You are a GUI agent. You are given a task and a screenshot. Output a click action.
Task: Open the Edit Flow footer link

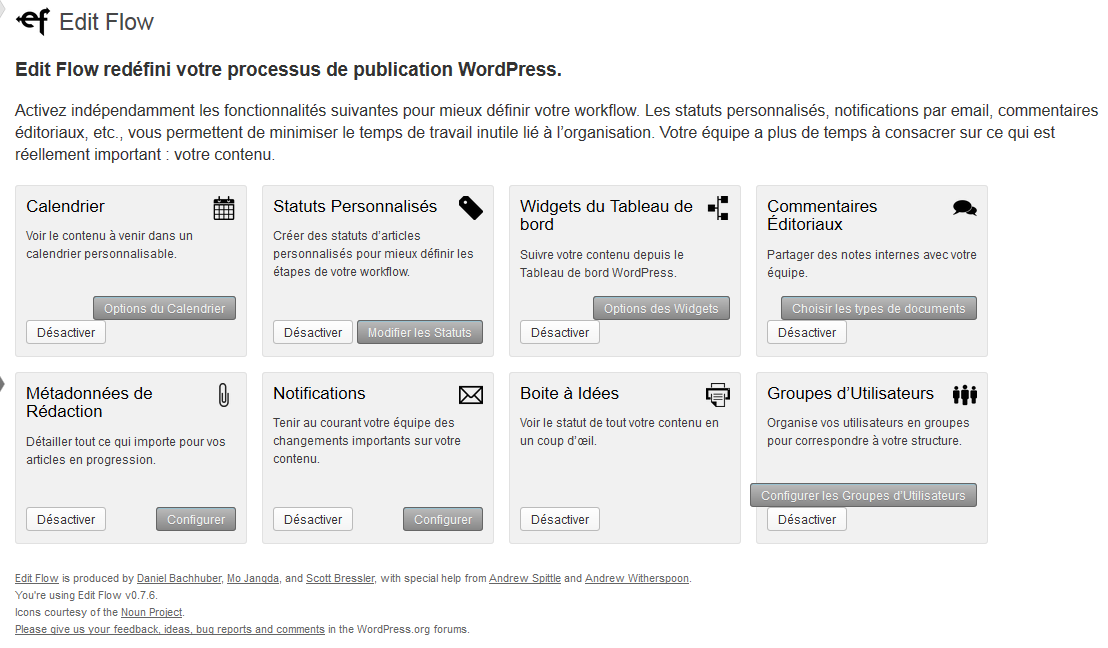[x=37, y=578]
